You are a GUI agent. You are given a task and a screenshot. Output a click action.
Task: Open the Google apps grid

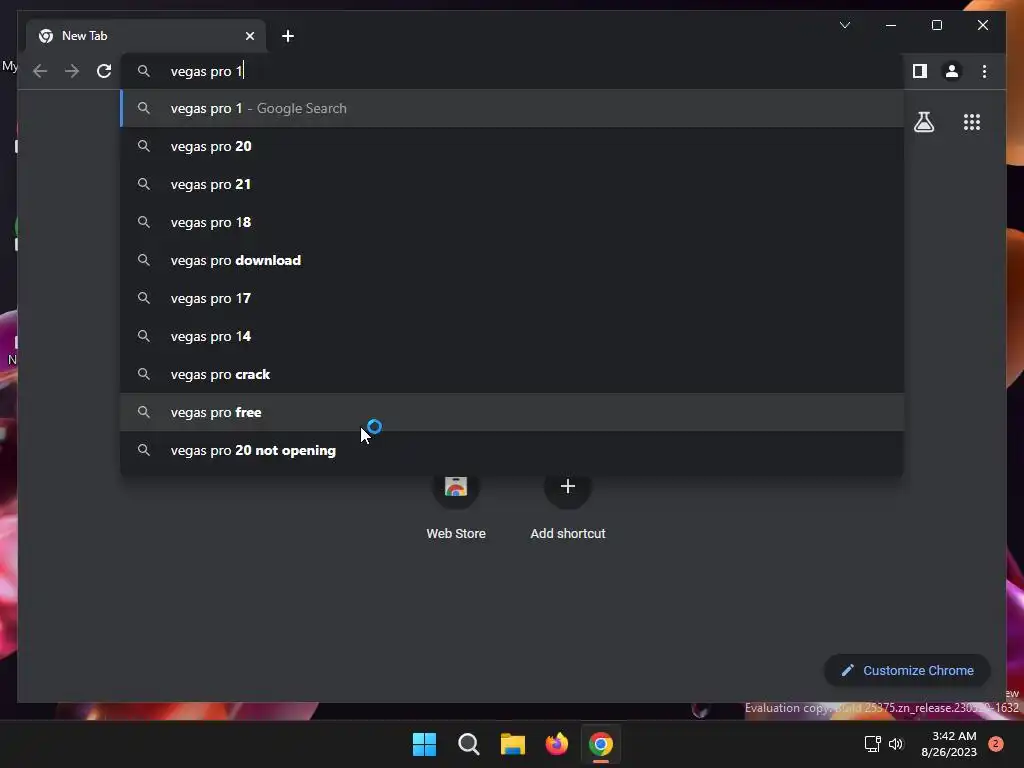pyautogui.click(x=972, y=122)
